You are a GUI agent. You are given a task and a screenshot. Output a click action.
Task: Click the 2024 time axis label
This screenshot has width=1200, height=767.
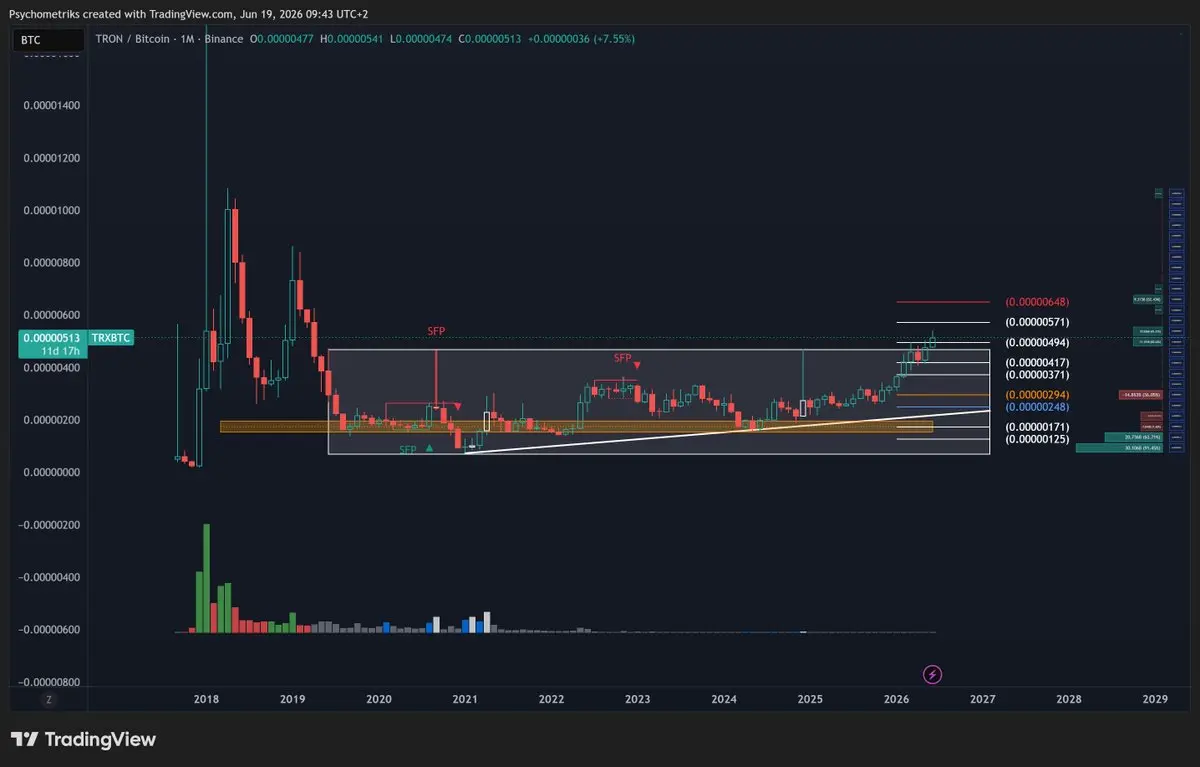click(724, 700)
